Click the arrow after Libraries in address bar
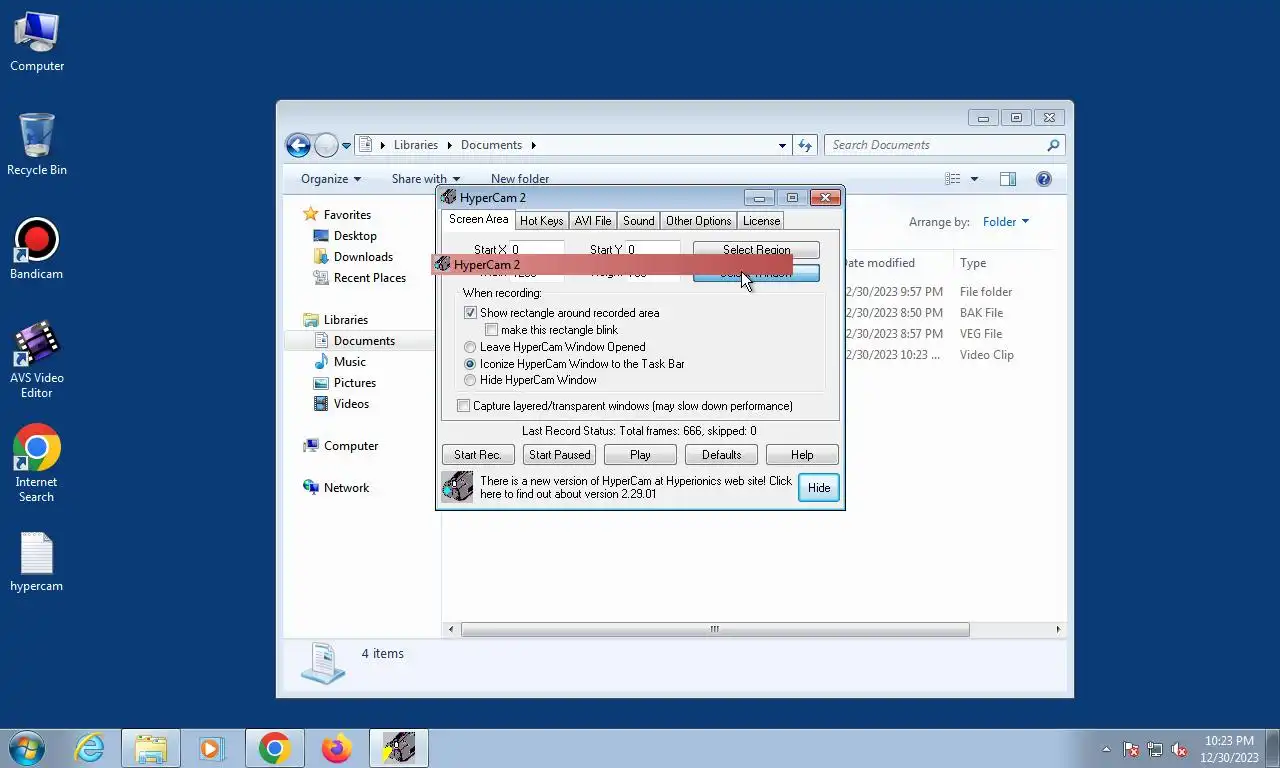 pos(450,145)
